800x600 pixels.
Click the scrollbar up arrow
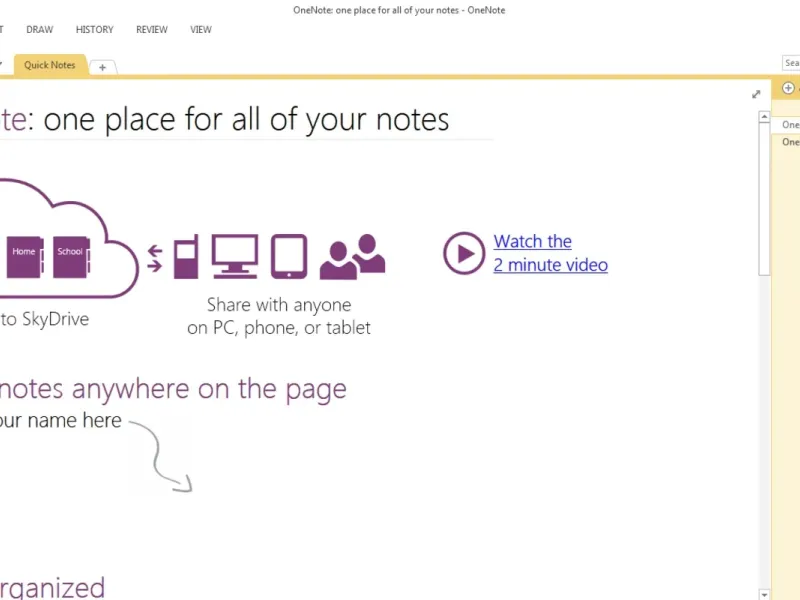coord(764,117)
